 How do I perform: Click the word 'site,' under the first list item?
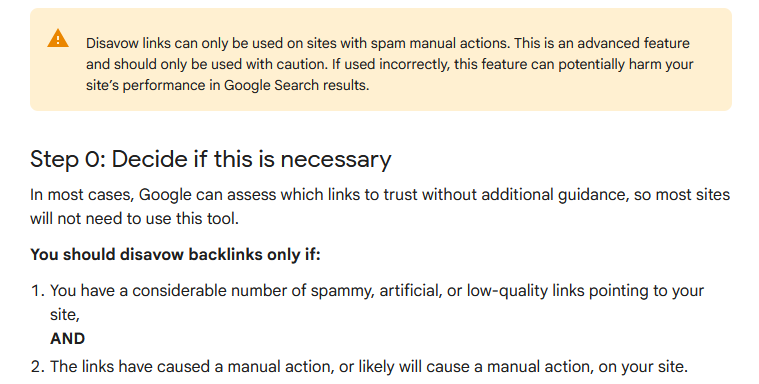[65, 315]
